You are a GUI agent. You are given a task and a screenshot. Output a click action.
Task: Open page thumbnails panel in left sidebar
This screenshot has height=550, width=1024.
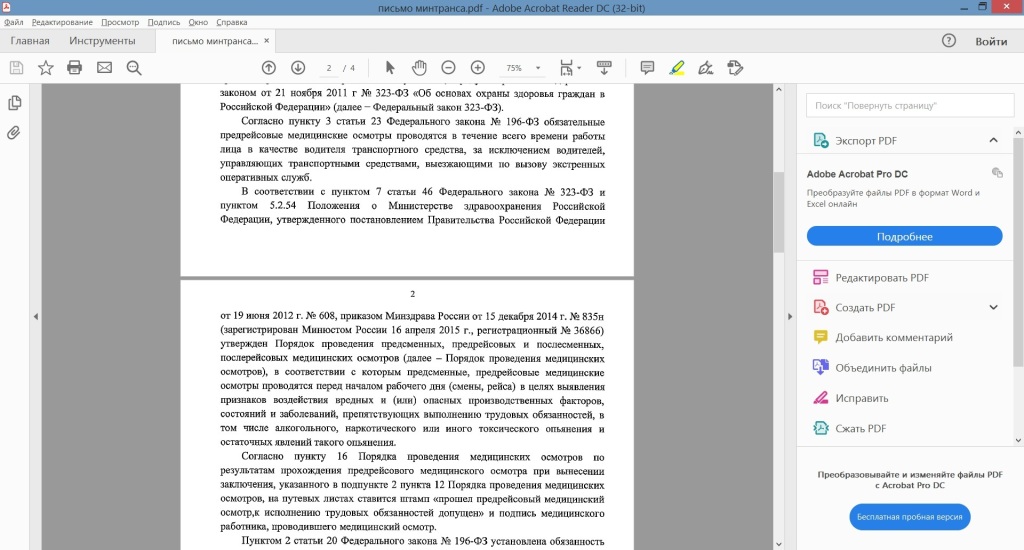click(x=15, y=103)
